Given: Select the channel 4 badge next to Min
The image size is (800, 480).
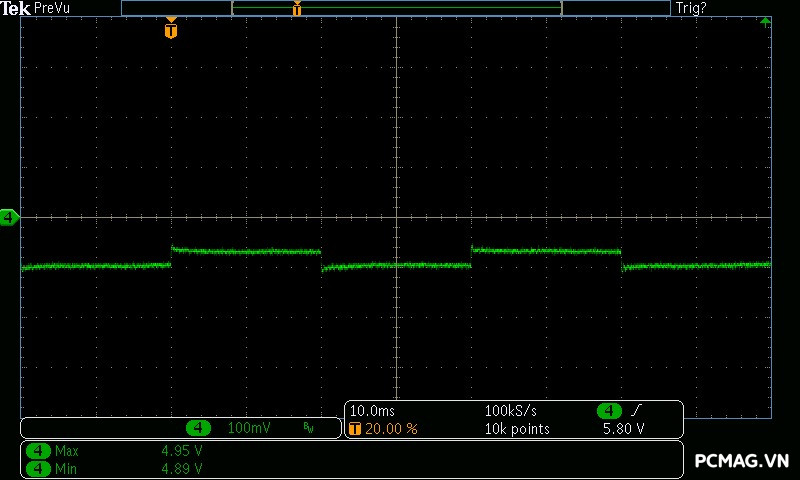Looking at the screenshot, I should [x=39, y=468].
